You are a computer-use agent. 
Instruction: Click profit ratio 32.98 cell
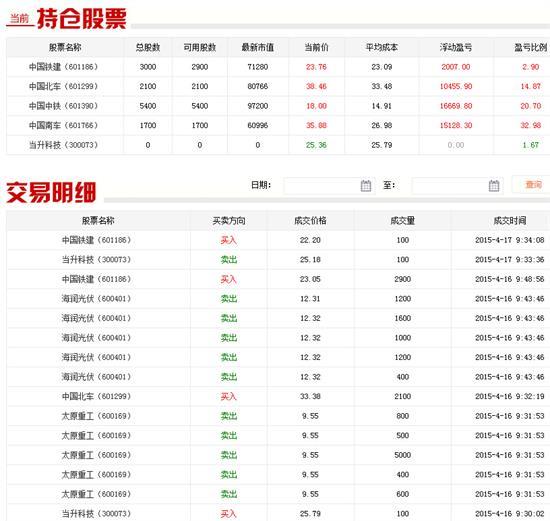(x=531, y=125)
